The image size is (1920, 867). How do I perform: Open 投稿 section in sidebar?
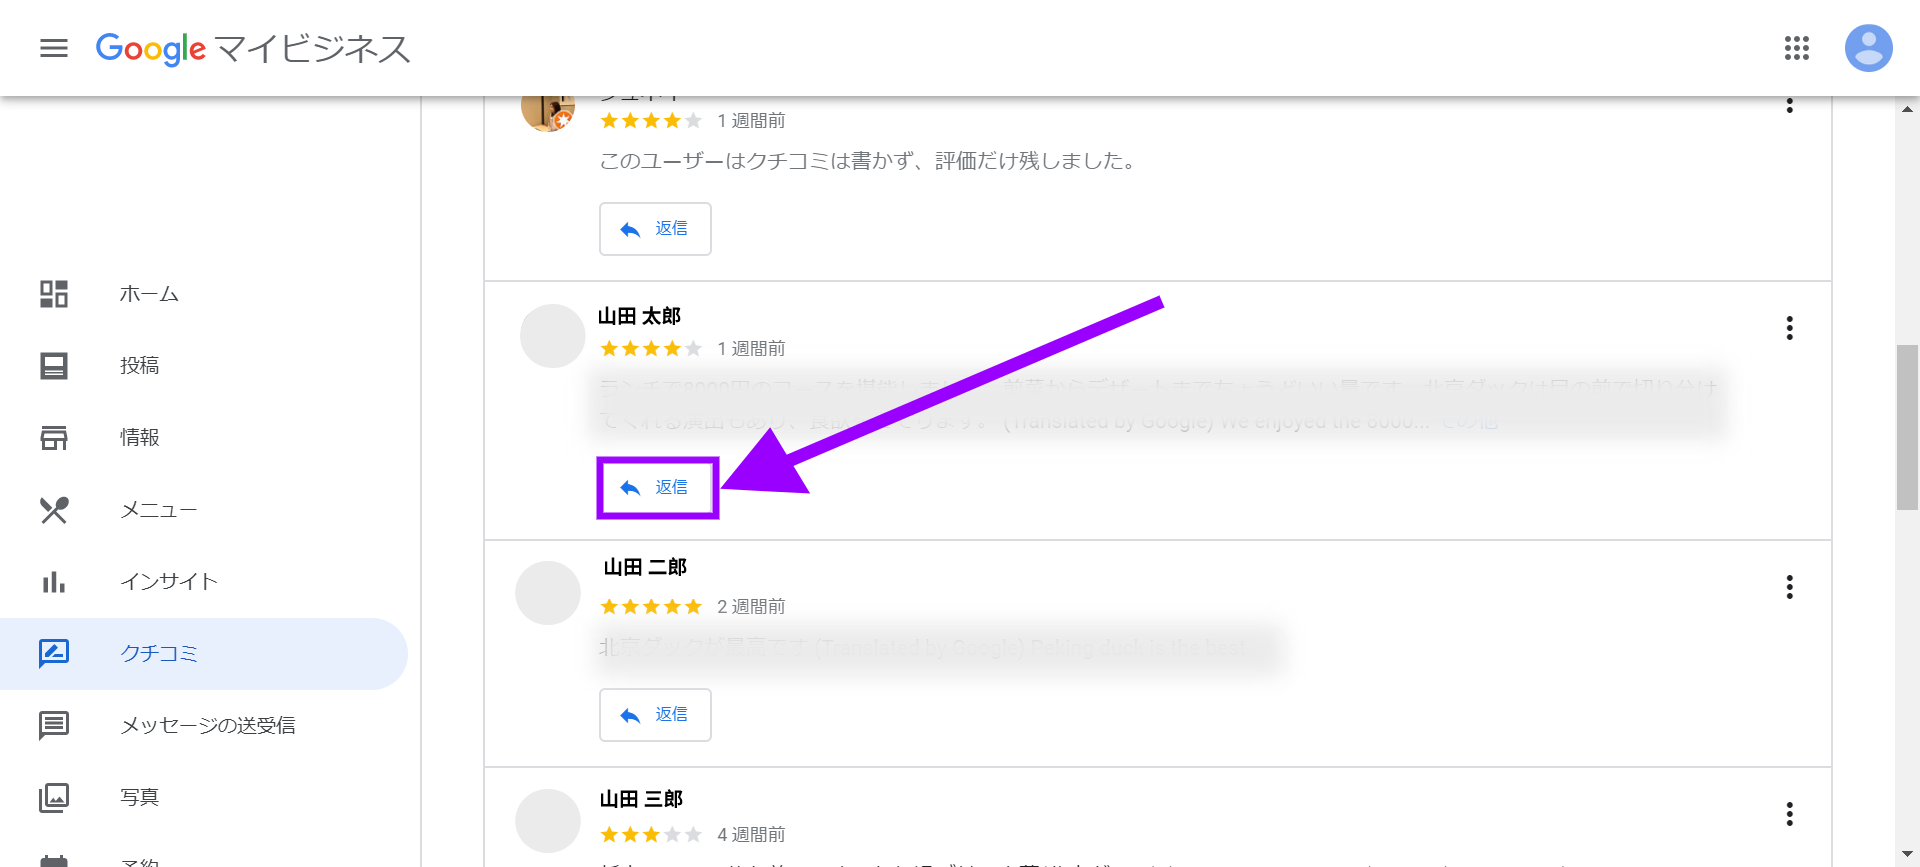coord(204,366)
